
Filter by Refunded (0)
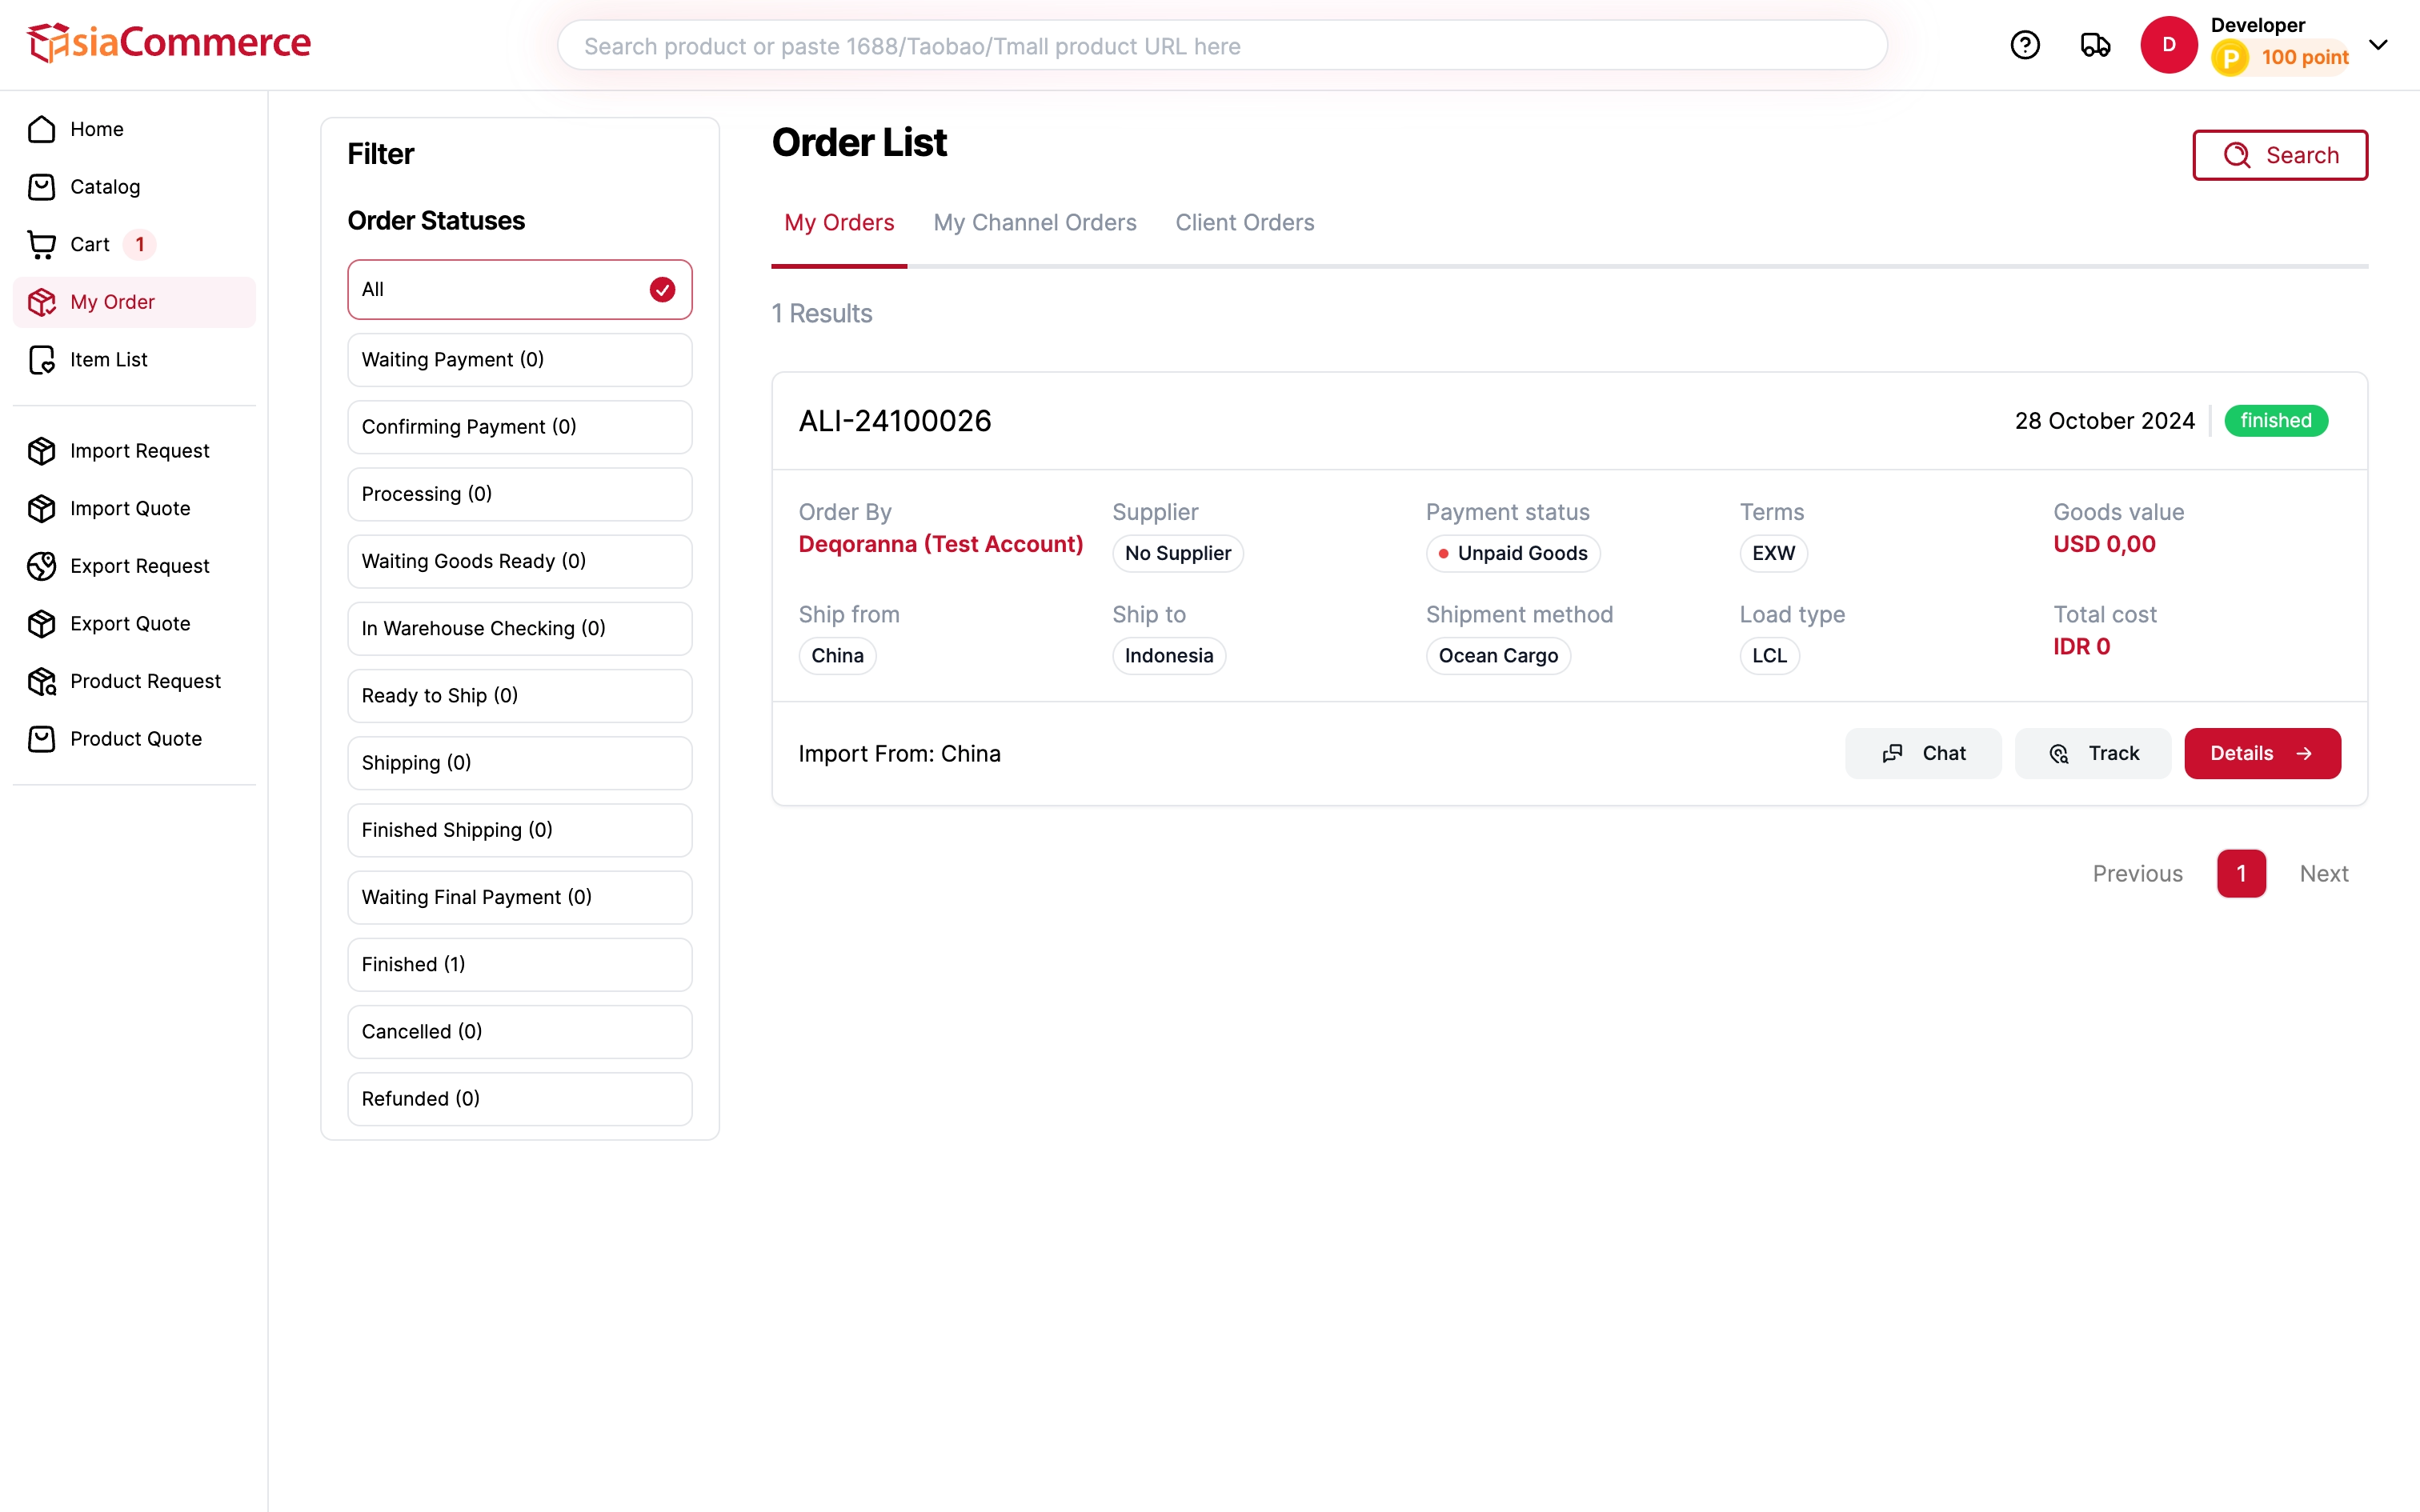pos(519,1098)
